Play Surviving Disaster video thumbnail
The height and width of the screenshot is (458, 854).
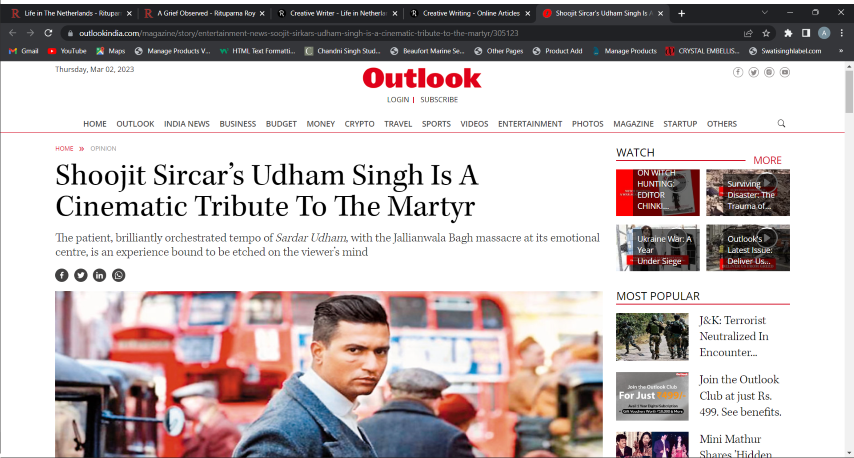pyautogui.click(x=748, y=192)
